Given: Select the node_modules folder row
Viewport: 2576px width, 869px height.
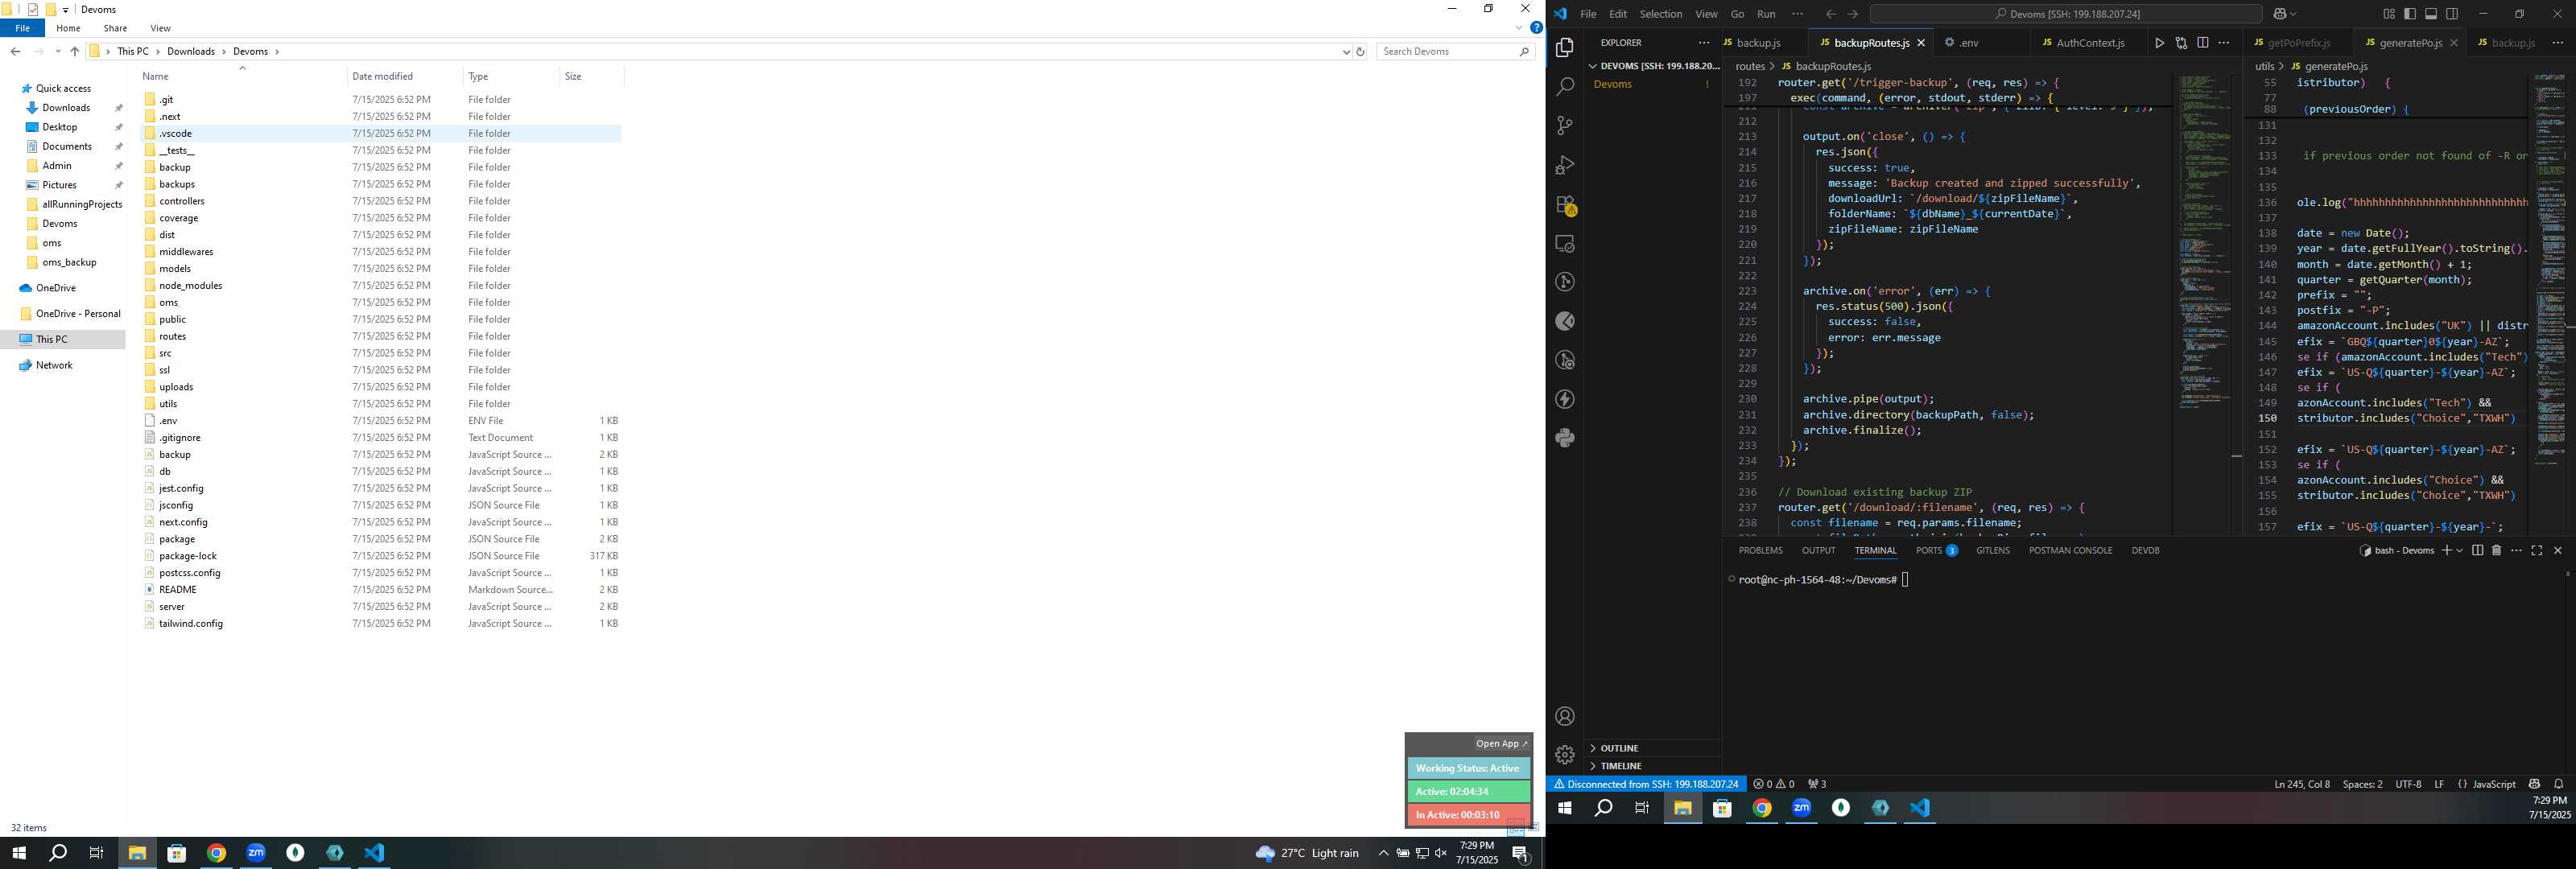Looking at the screenshot, I should click(x=380, y=285).
